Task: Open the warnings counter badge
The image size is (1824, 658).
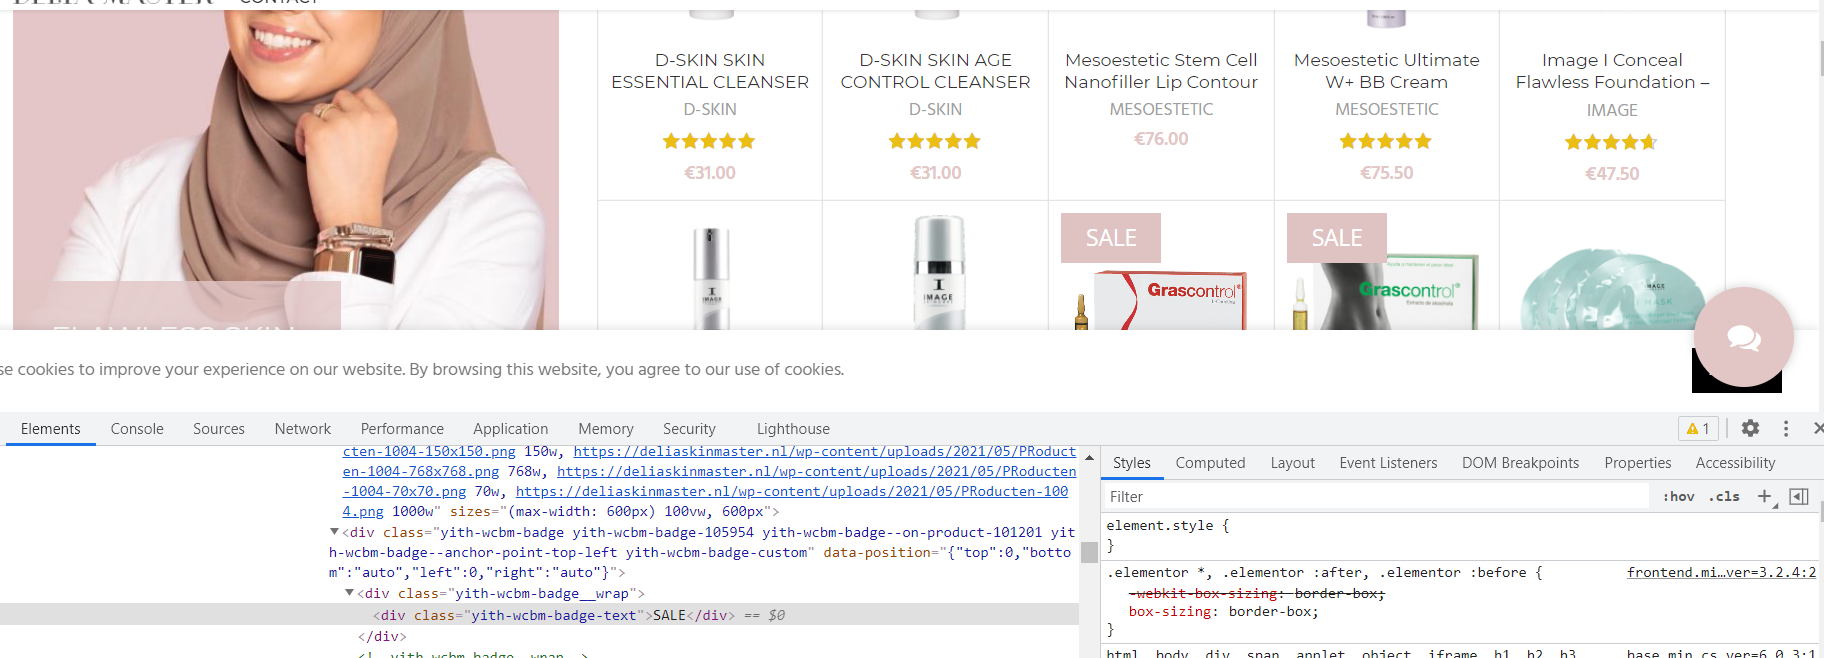Action: (x=1698, y=428)
